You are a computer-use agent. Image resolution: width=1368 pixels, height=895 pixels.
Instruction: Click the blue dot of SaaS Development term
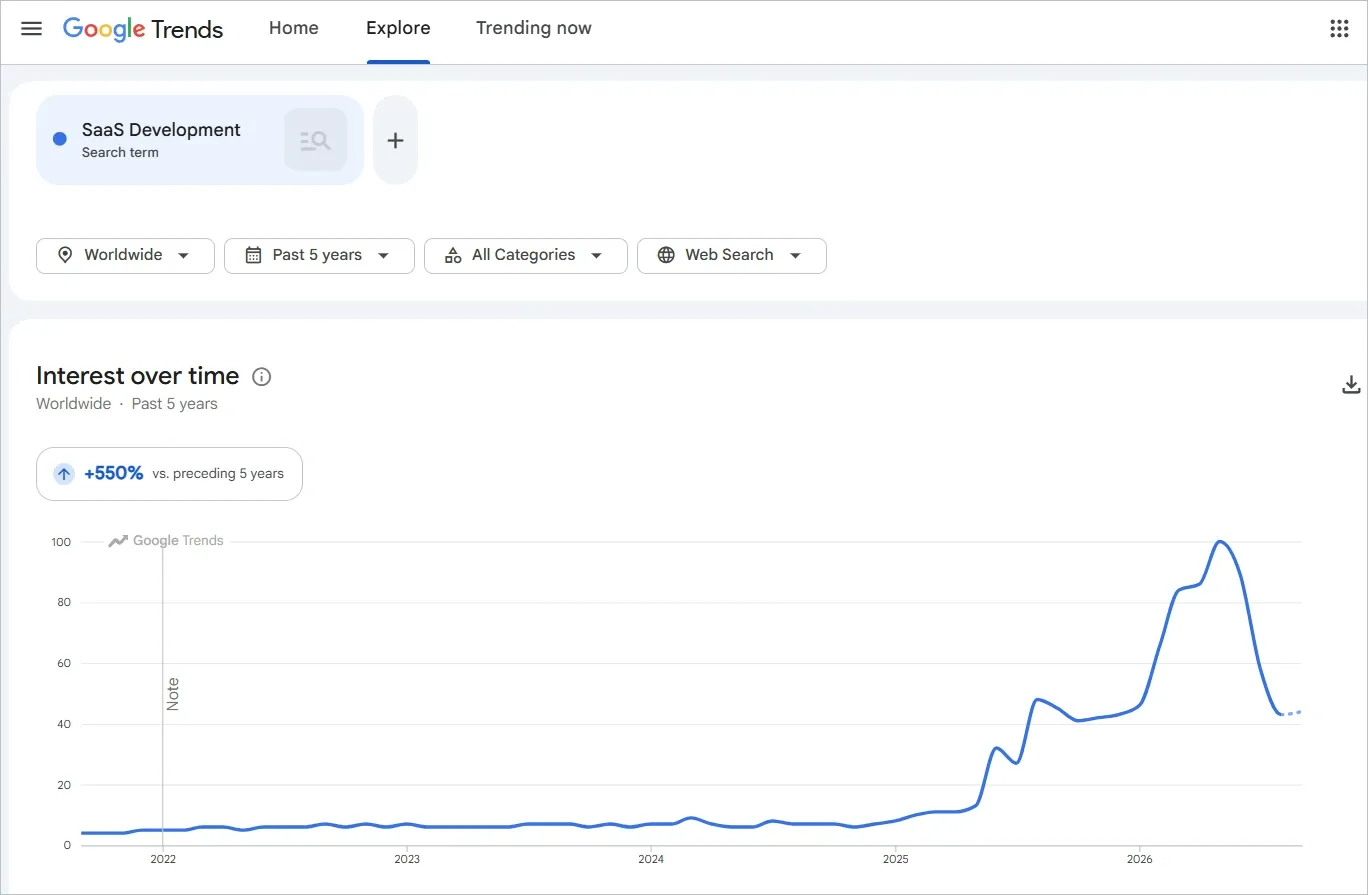pos(59,139)
